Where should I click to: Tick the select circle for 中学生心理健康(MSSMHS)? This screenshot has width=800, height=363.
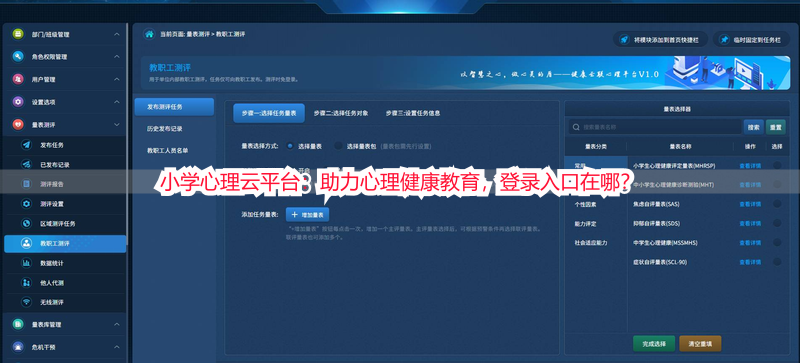tap(777, 243)
